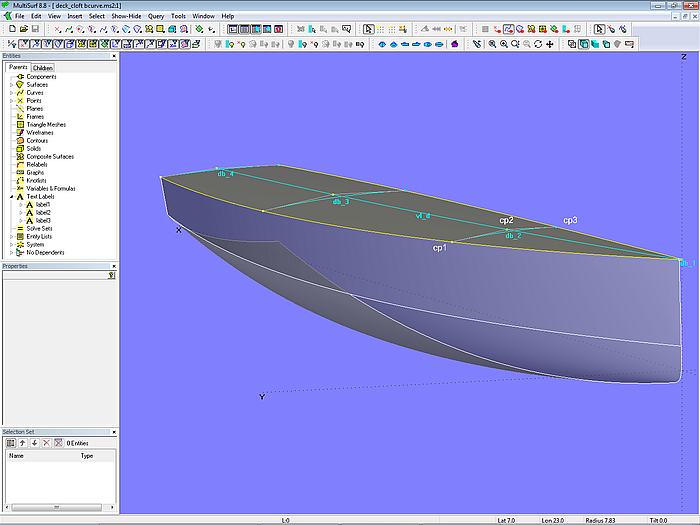The image size is (700, 525).
Task: Click the Name column header
Action: pos(16,456)
